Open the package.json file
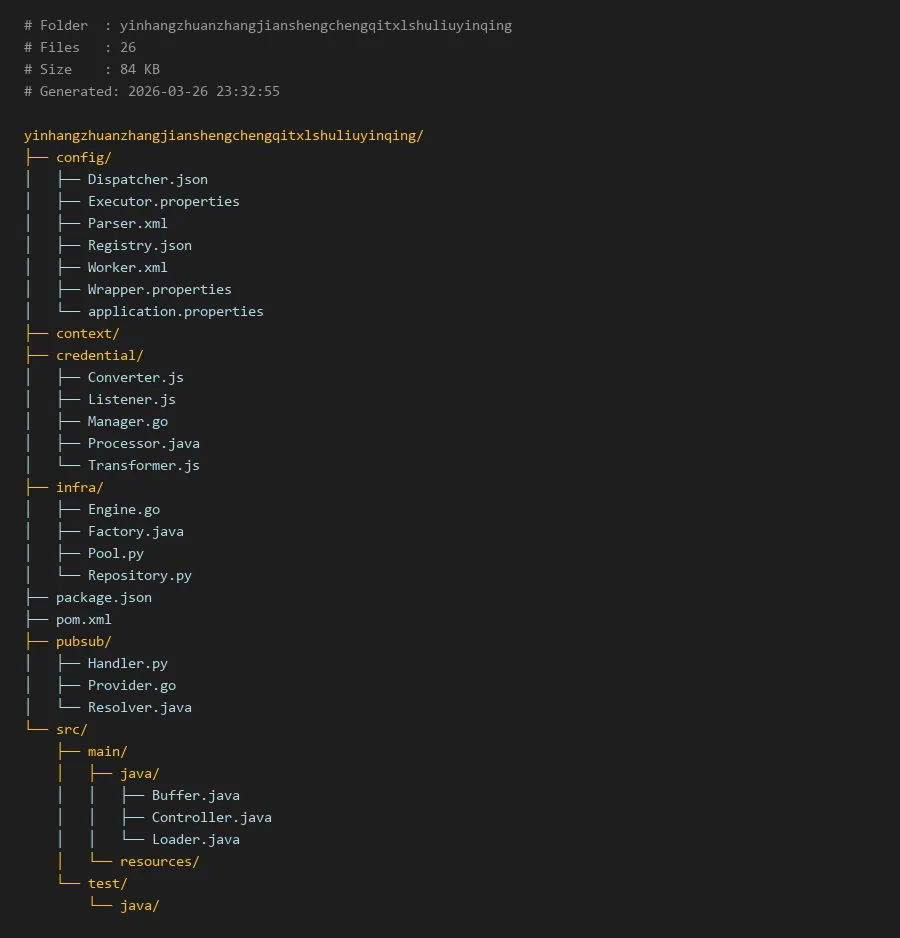 (103, 597)
